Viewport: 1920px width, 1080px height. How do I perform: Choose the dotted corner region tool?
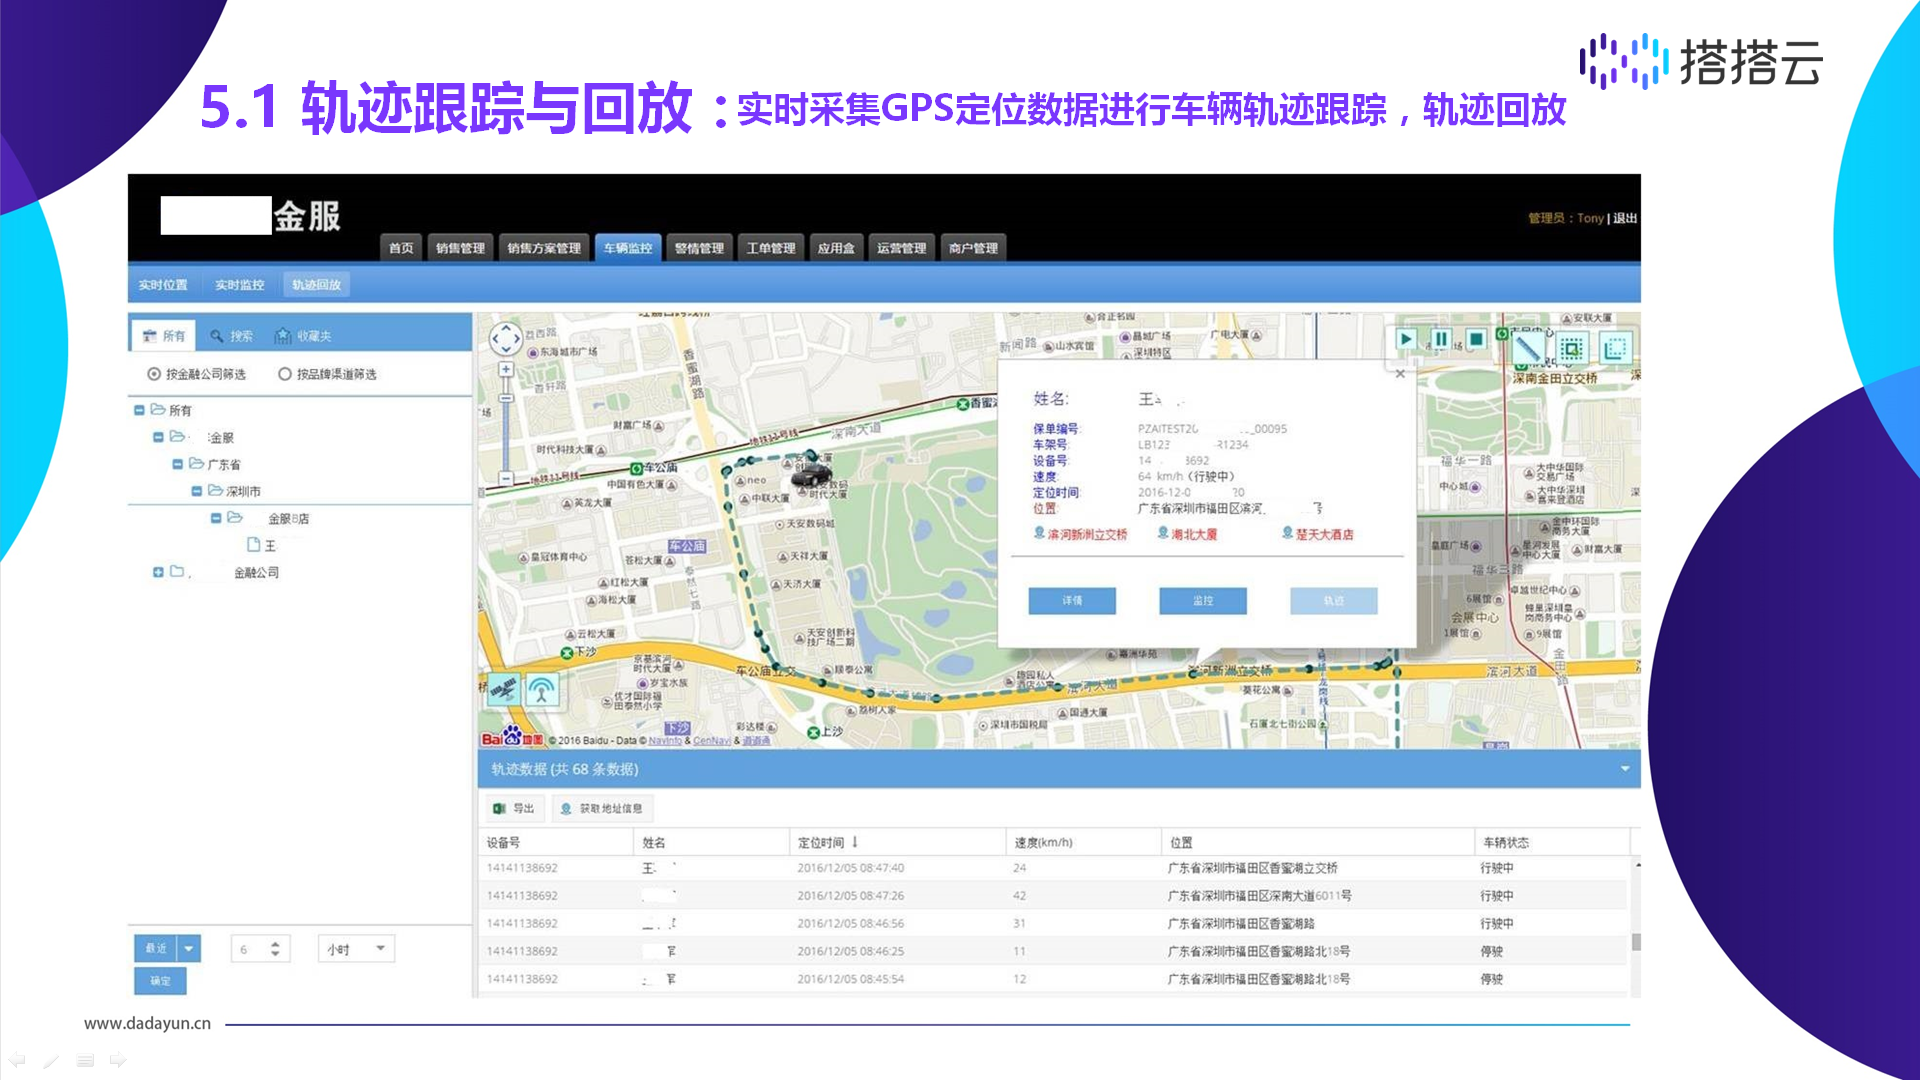pyautogui.click(x=1615, y=348)
